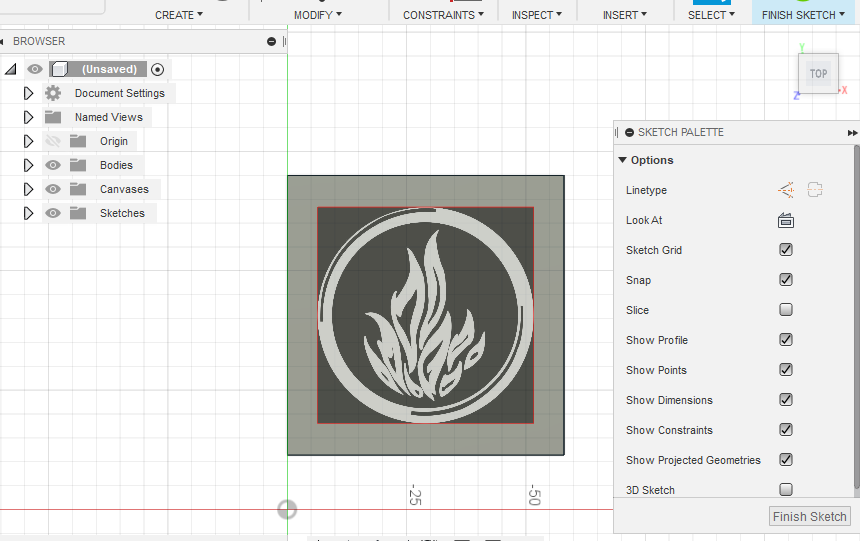Image resolution: width=860 pixels, height=541 pixels.
Task: Select the centerline Linetype icon
Action: 815,190
